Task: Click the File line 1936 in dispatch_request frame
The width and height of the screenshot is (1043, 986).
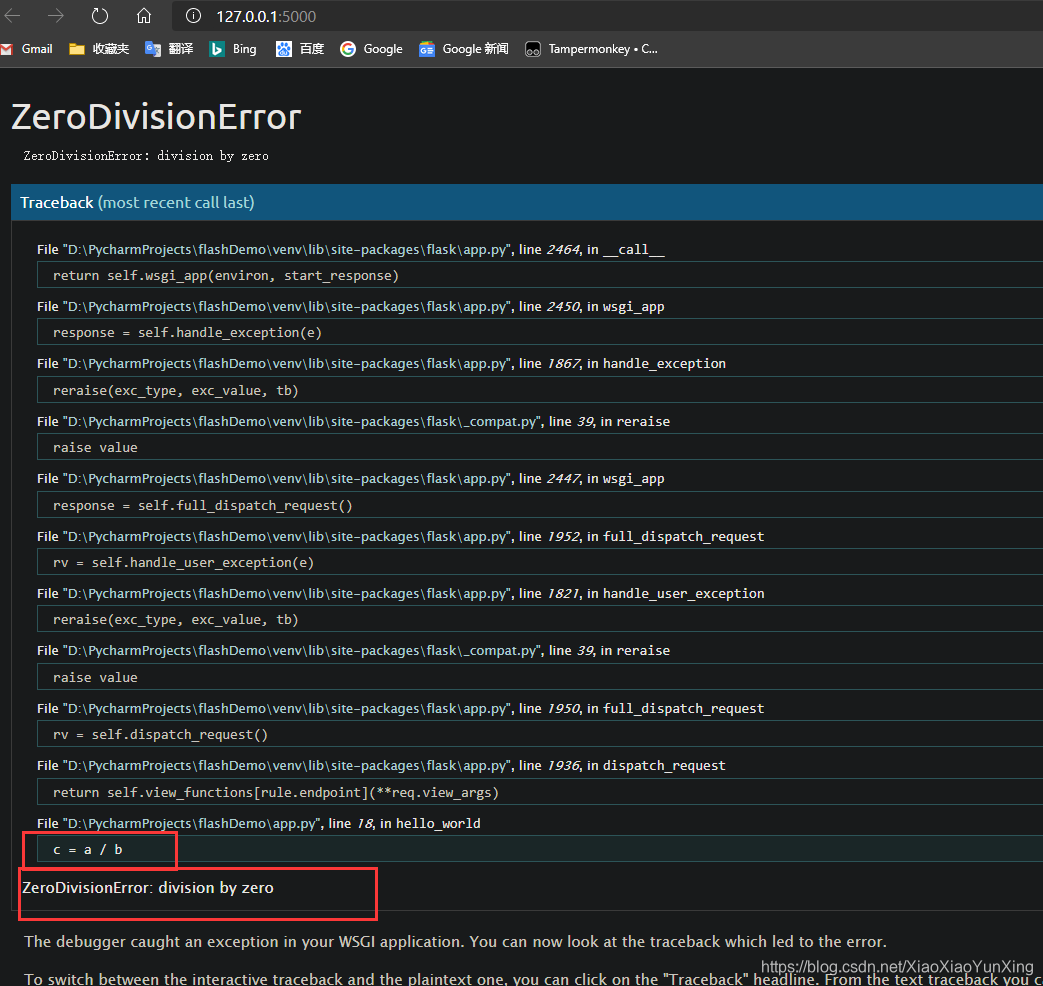Action: [x=381, y=766]
